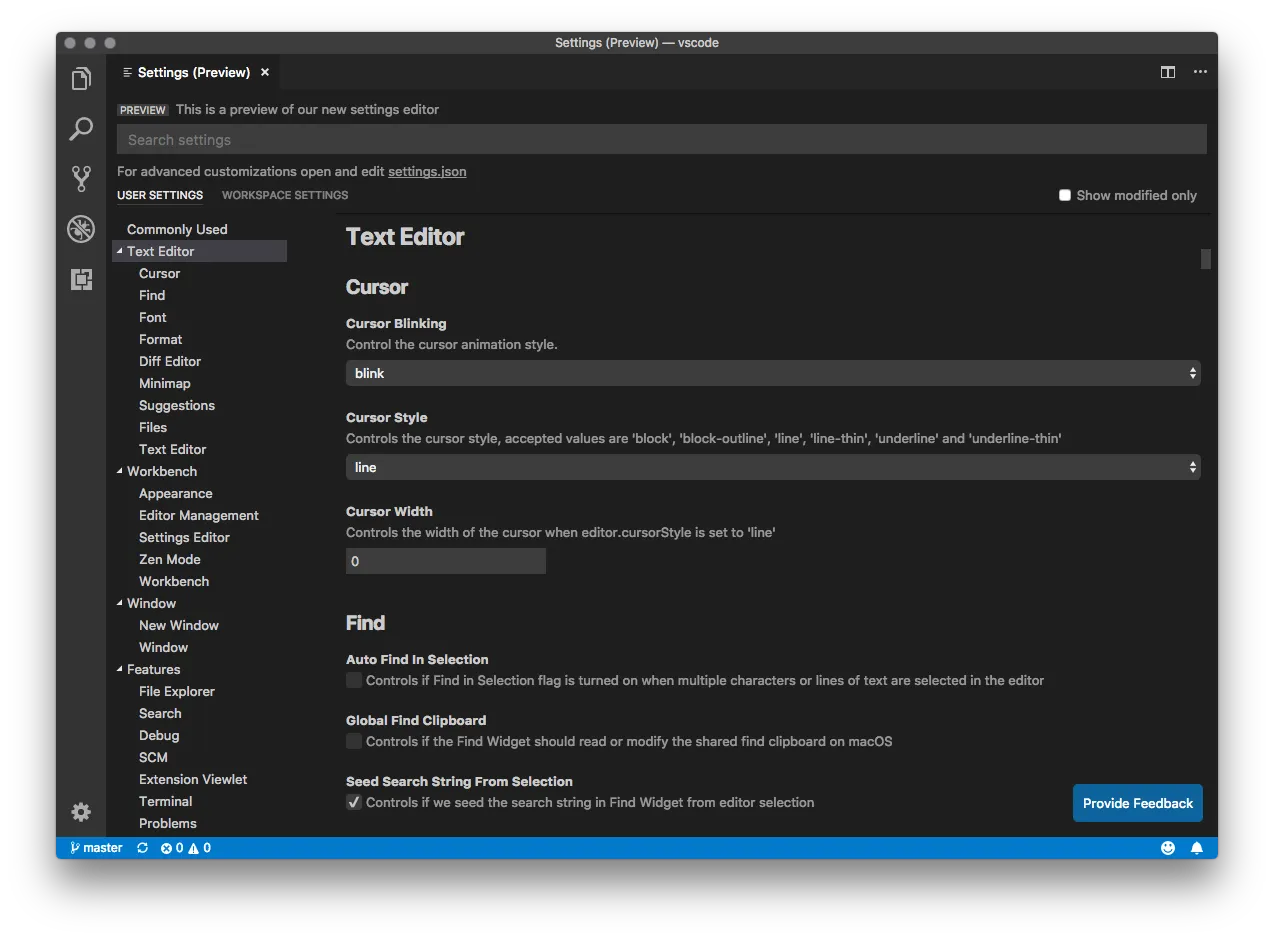Open the Cursor Style dropdown
Image resolution: width=1274 pixels, height=939 pixels.
772,467
